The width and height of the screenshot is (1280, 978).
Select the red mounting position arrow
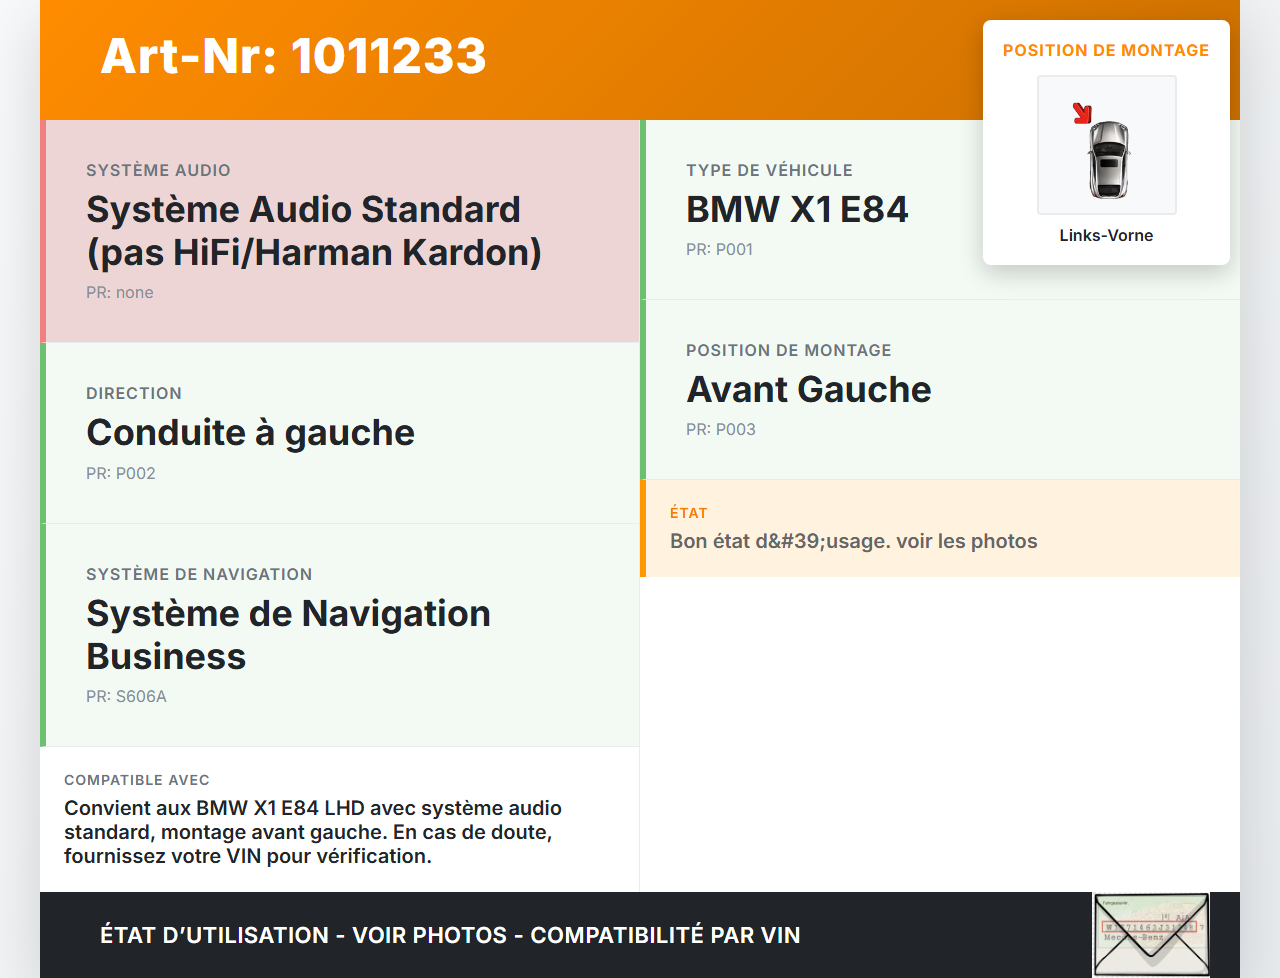click(x=1083, y=113)
